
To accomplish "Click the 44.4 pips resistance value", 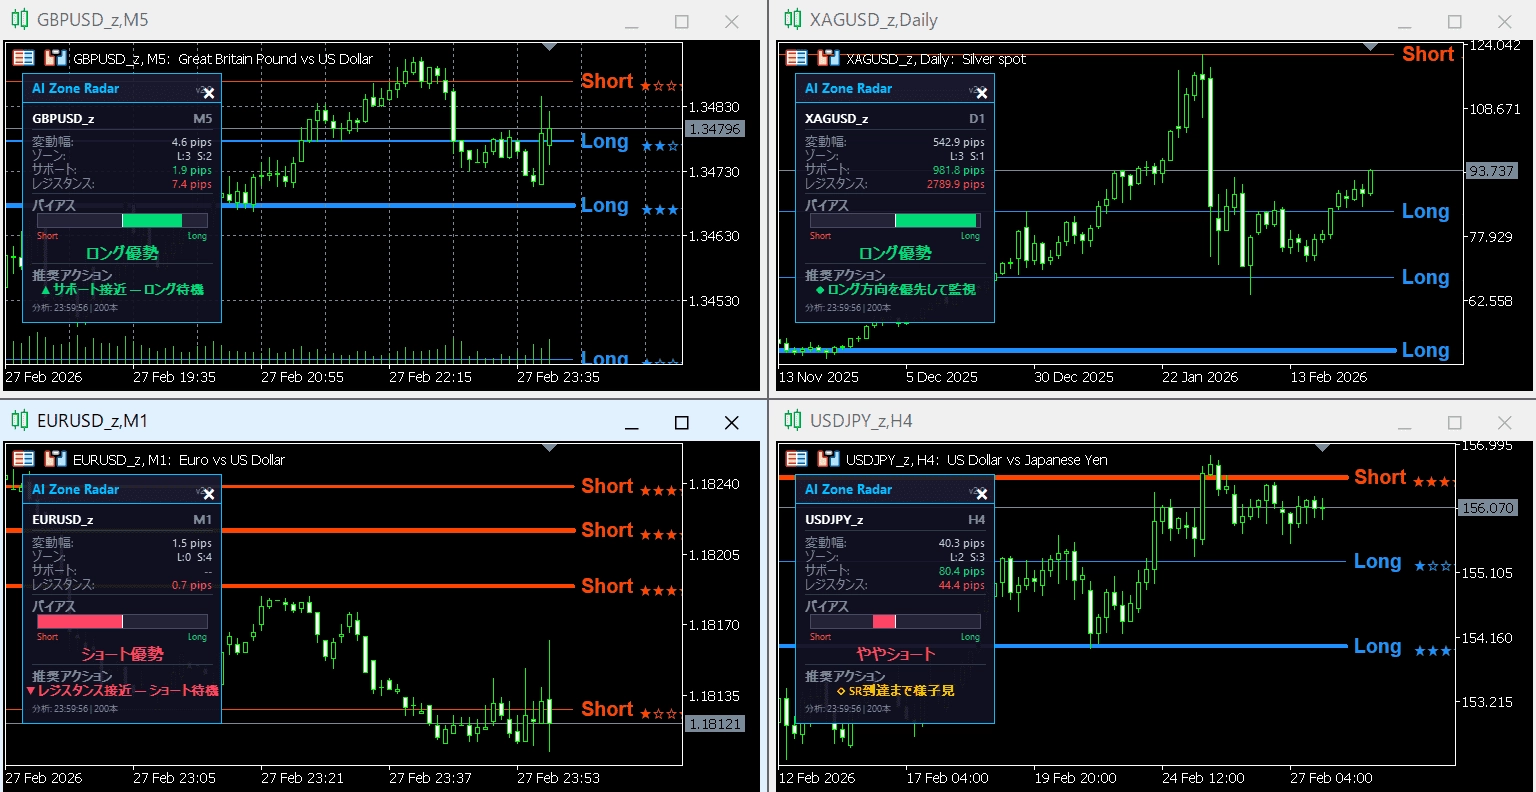I will coord(962,586).
